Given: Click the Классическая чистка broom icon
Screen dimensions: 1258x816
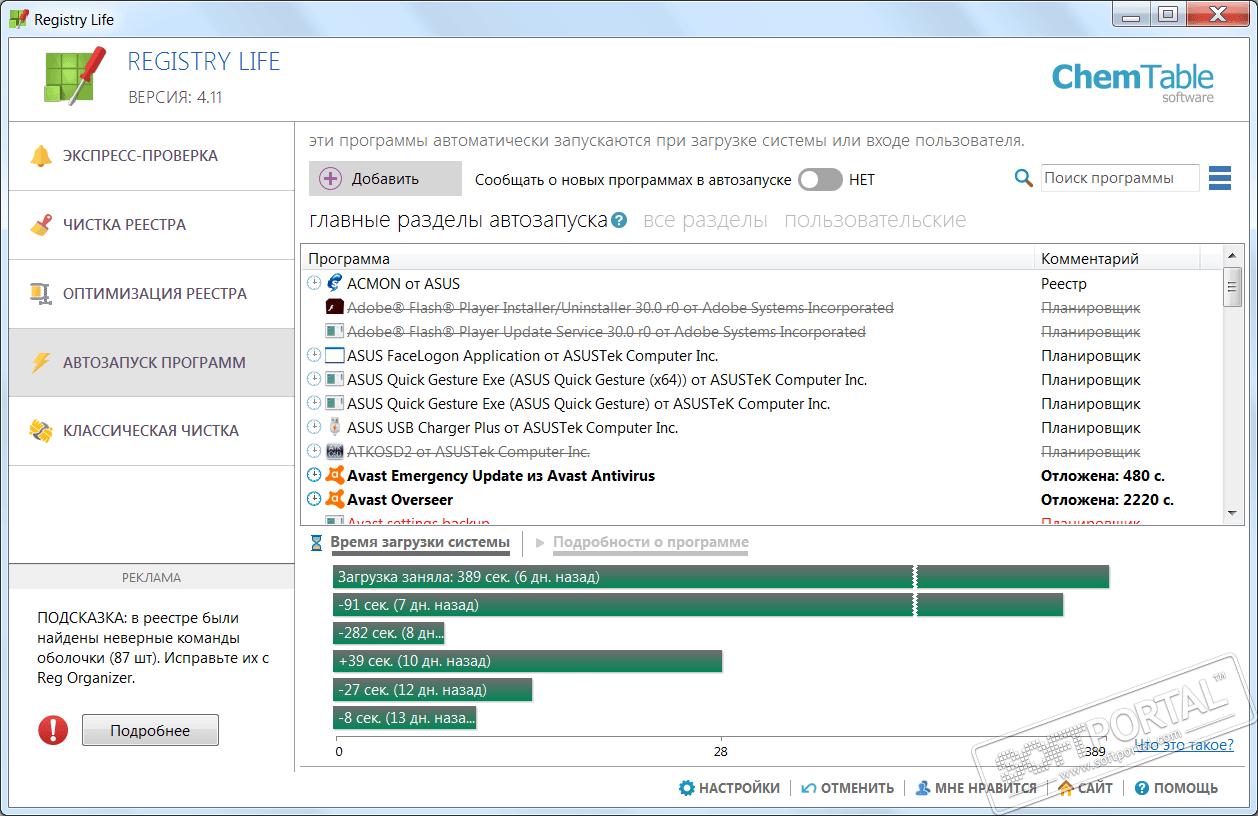Looking at the screenshot, I should [x=41, y=431].
